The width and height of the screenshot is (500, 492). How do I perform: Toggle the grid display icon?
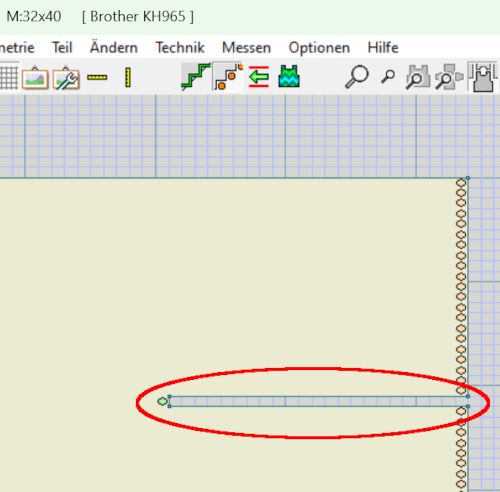point(9,77)
